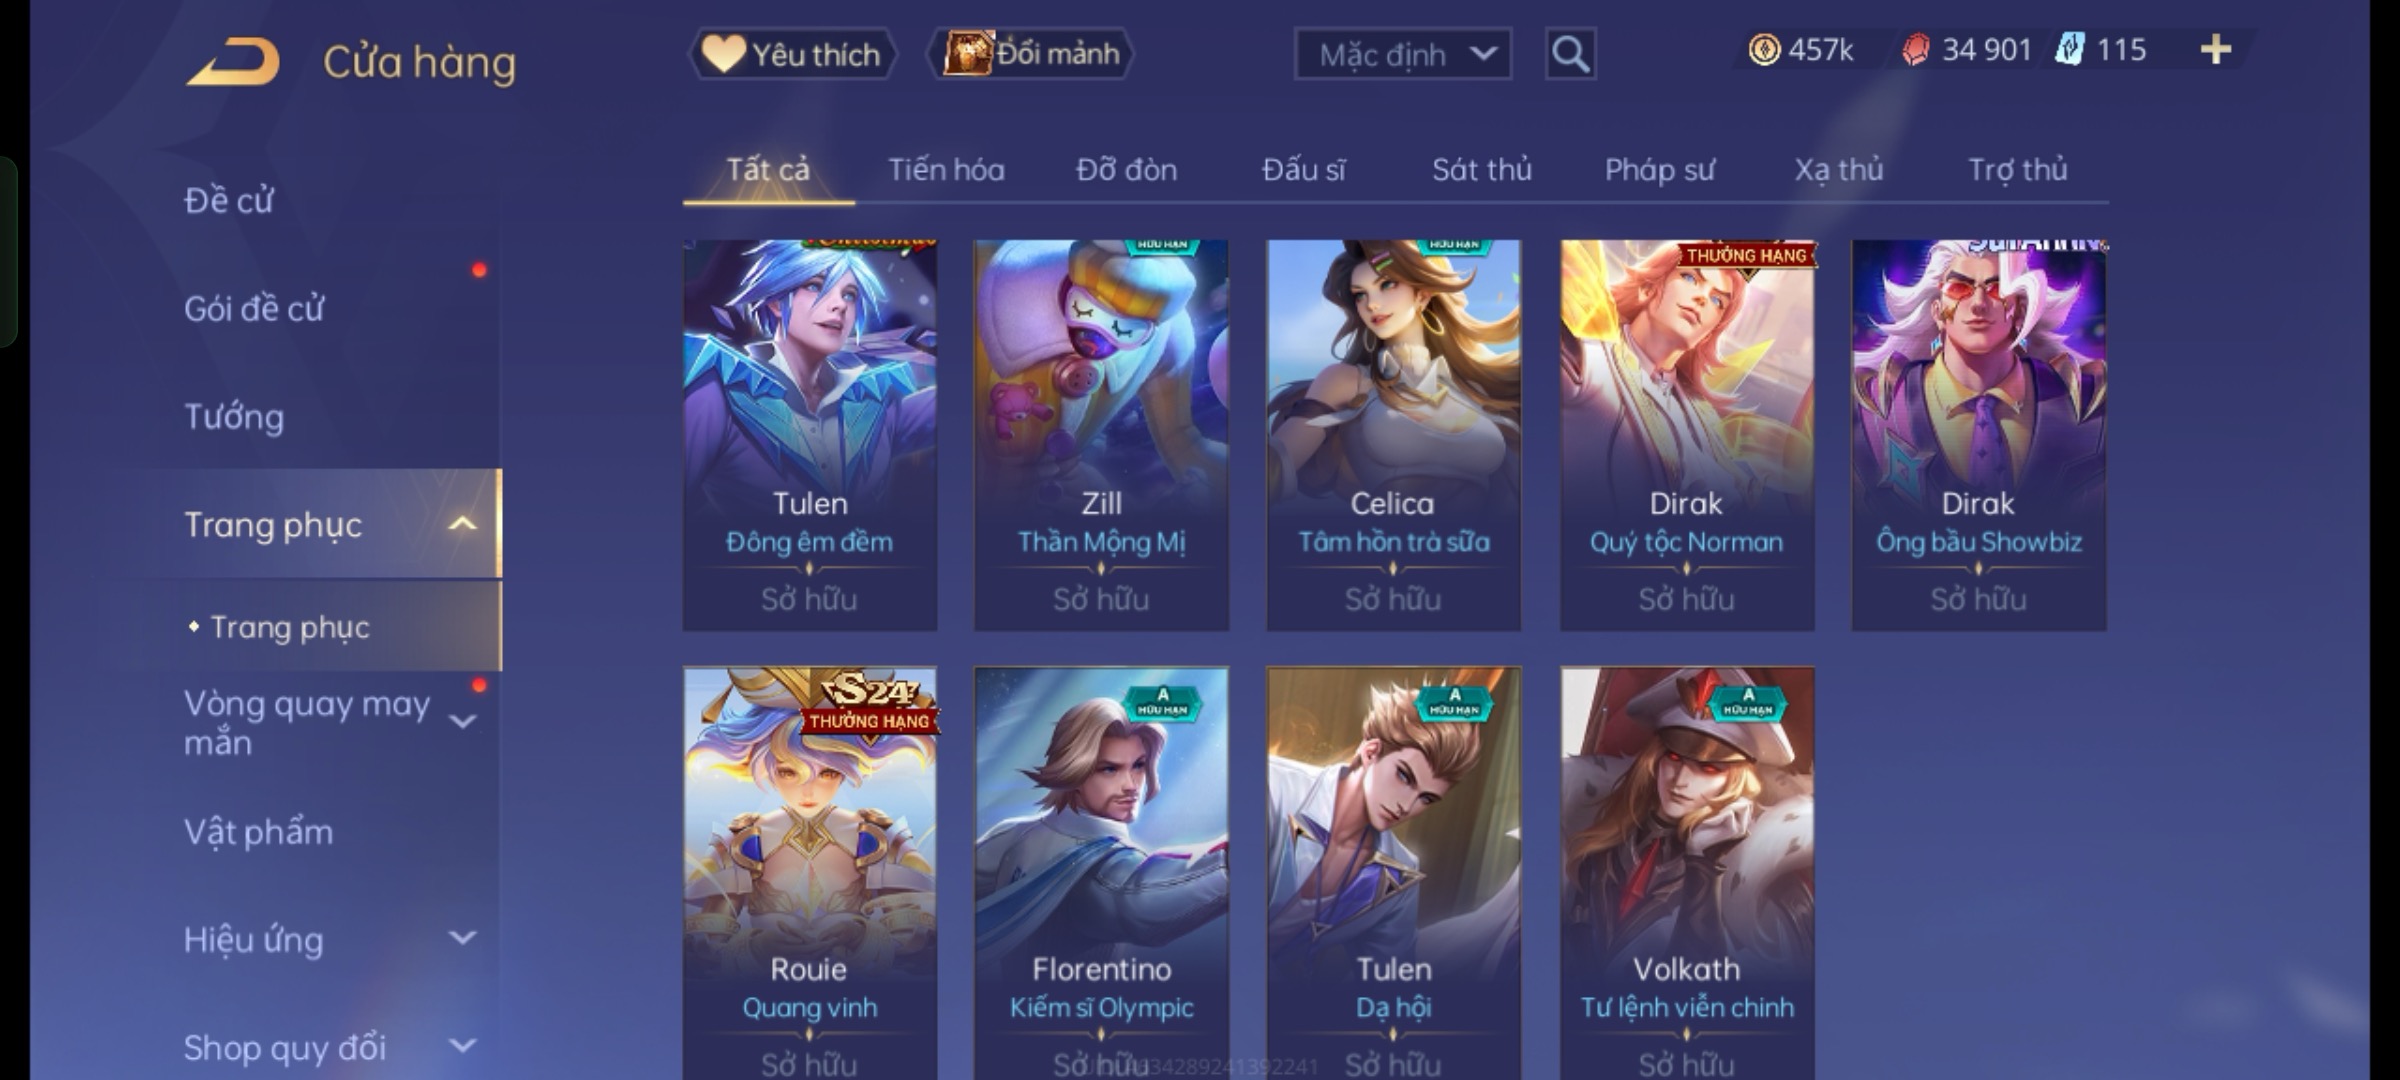The image size is (2400, 1080).
Task: Tap the gold coin balance icon
Action: [1764, 50]
